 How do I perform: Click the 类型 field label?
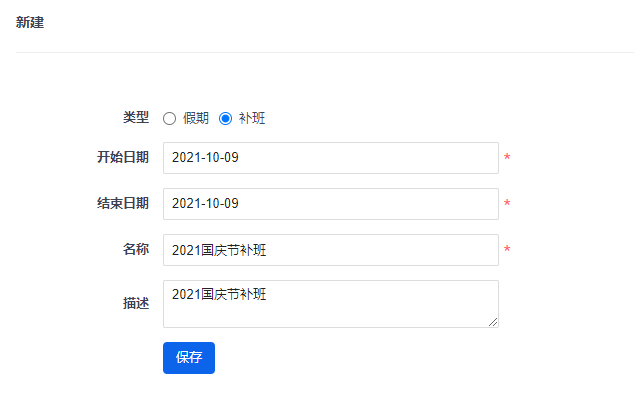pyautogui.click(x=136, y=117)
